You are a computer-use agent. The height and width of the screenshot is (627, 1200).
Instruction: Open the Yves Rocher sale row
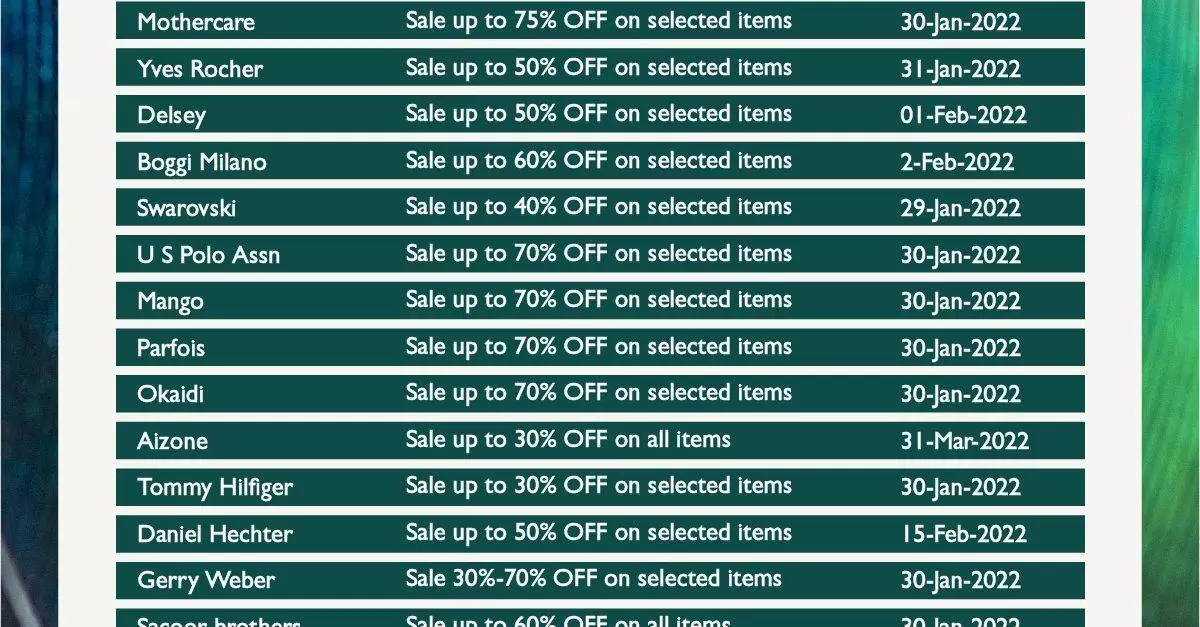coord(600,67)
